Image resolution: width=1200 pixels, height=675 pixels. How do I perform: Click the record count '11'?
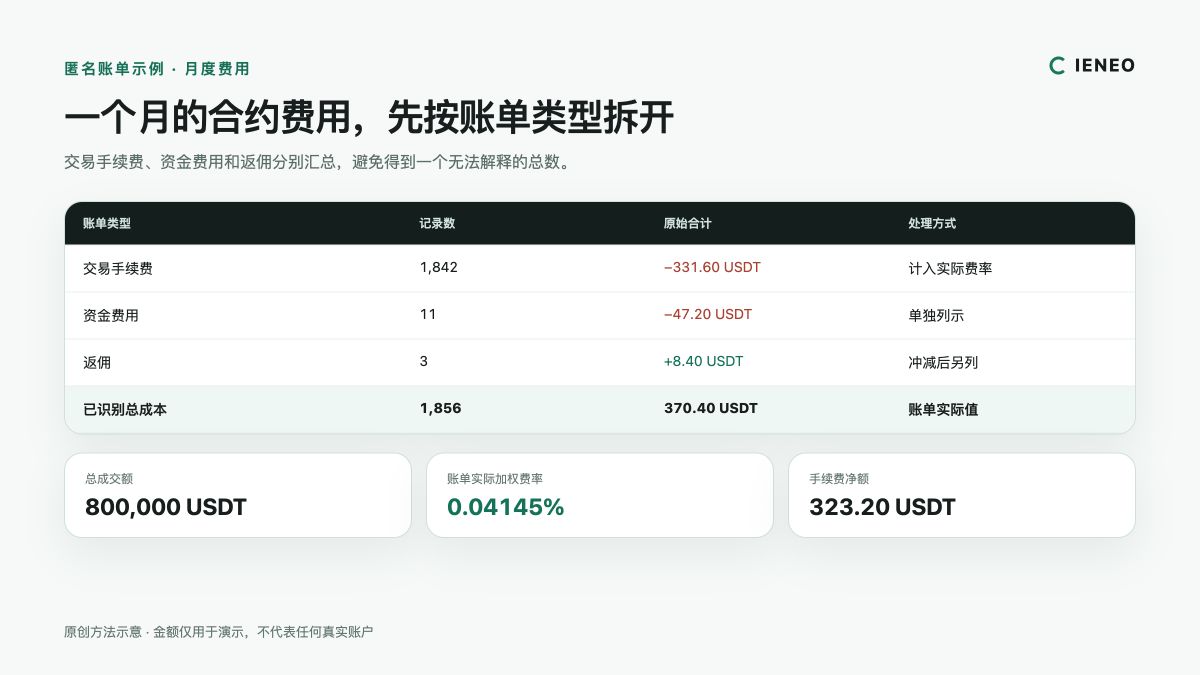428,314
